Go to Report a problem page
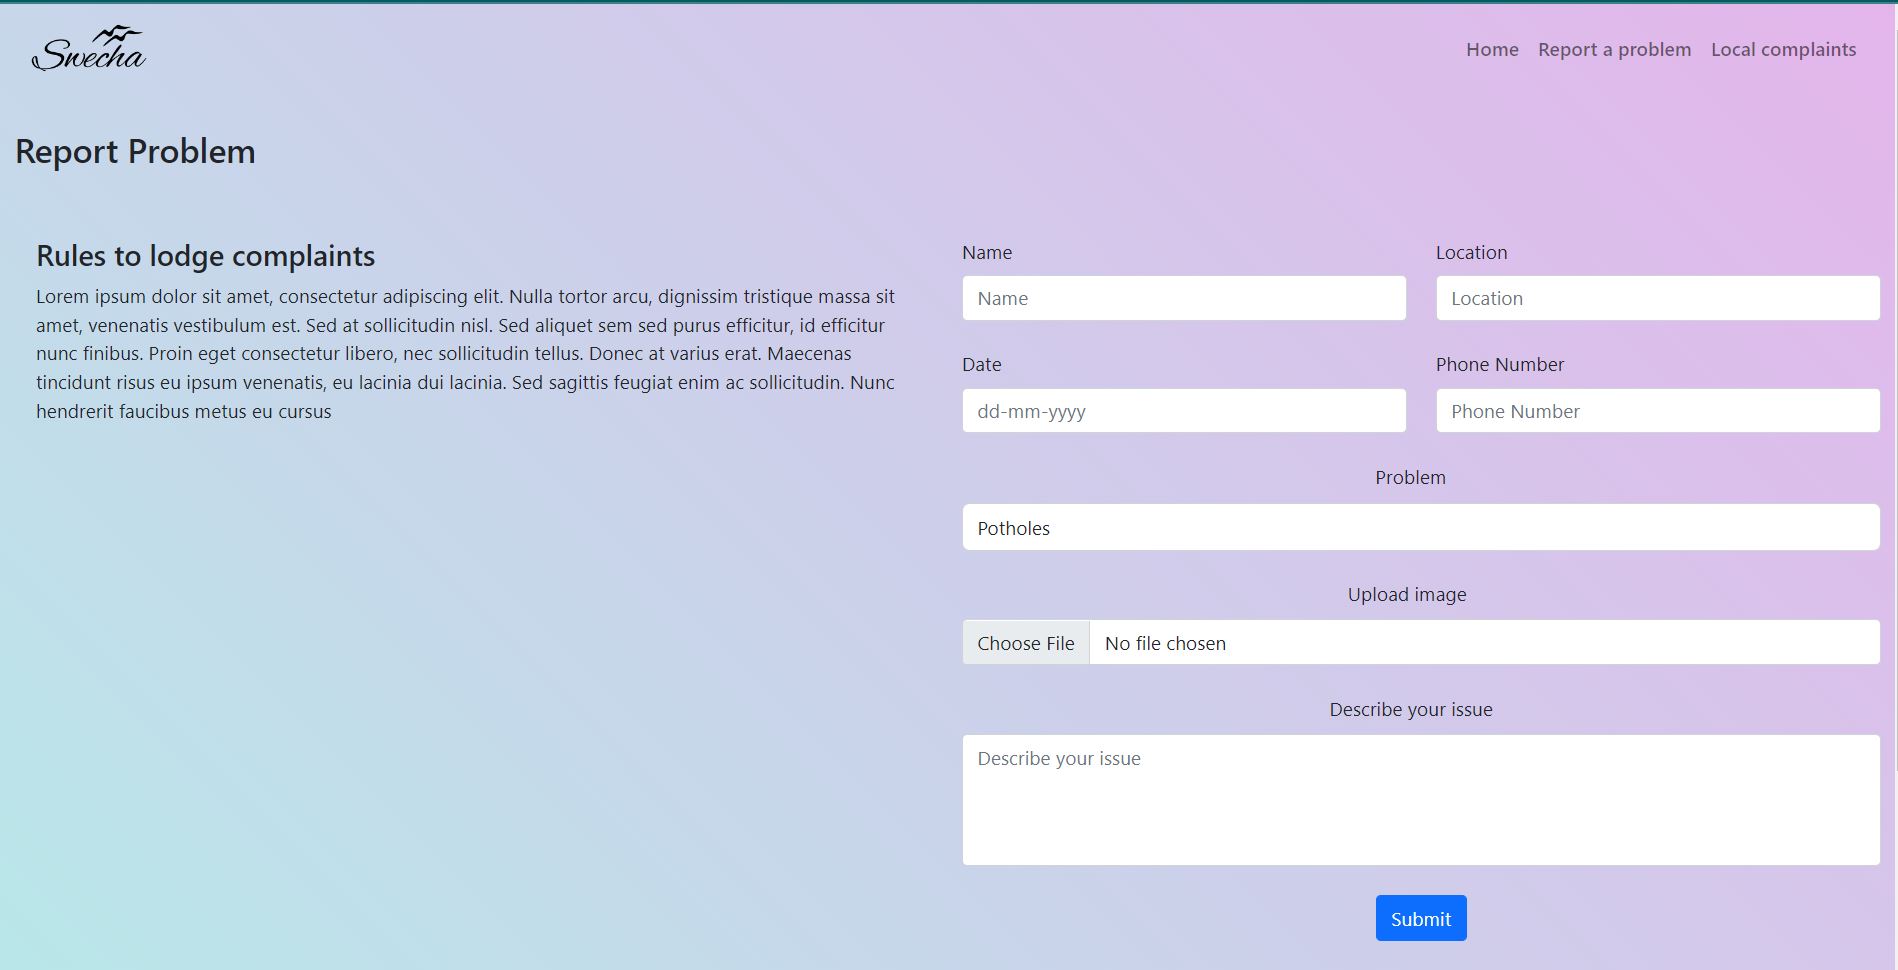 [1614, 49]
